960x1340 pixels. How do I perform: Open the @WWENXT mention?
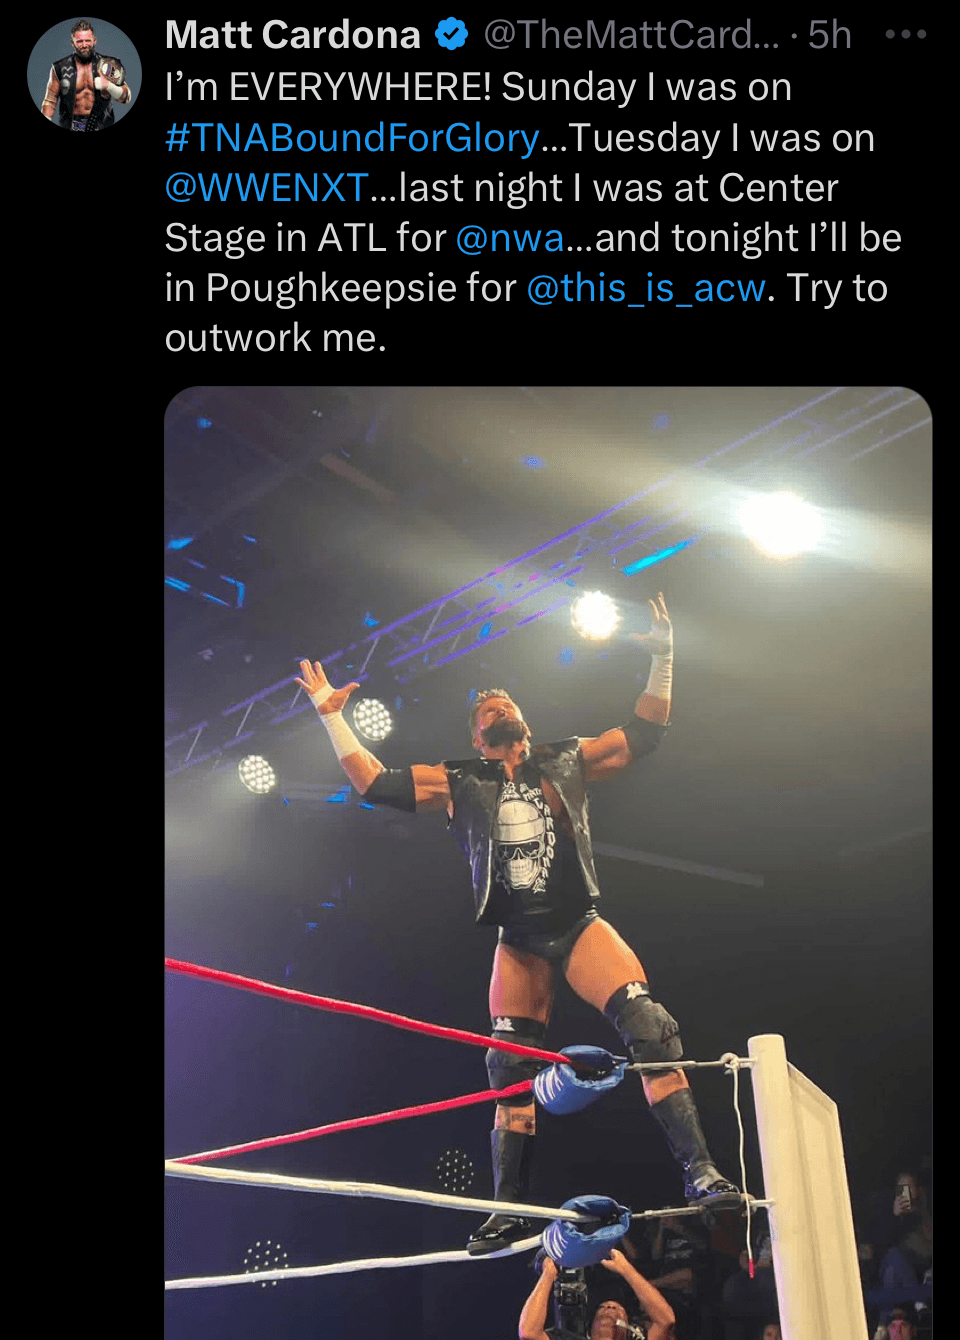[x=267, y=188]
